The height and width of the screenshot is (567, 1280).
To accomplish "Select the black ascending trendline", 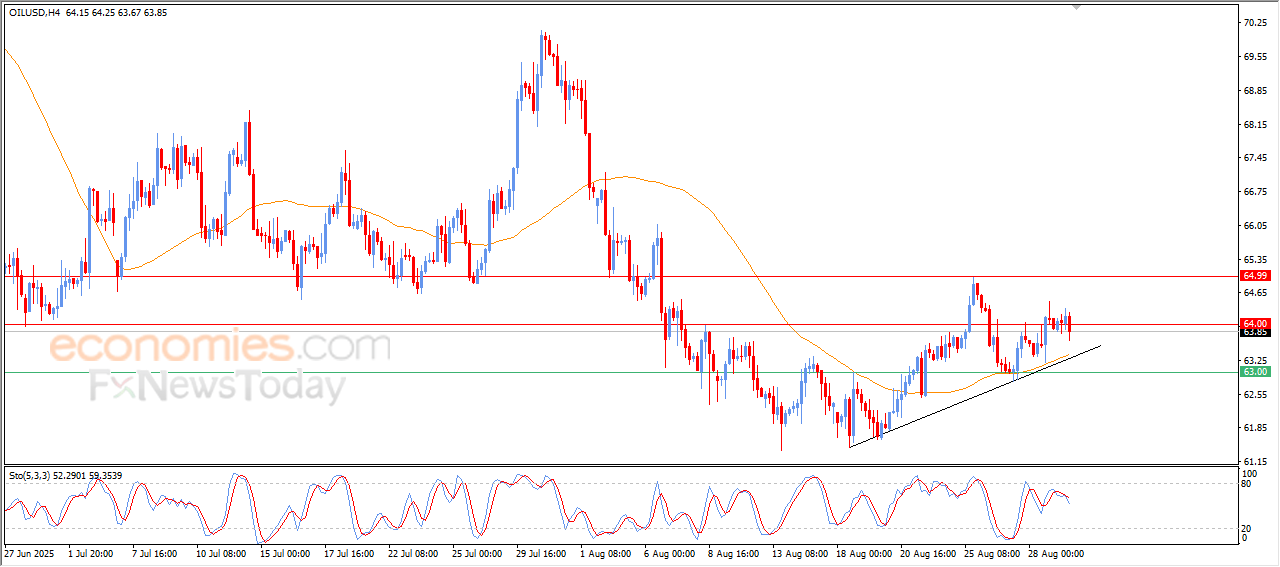I will click(975, 396).
